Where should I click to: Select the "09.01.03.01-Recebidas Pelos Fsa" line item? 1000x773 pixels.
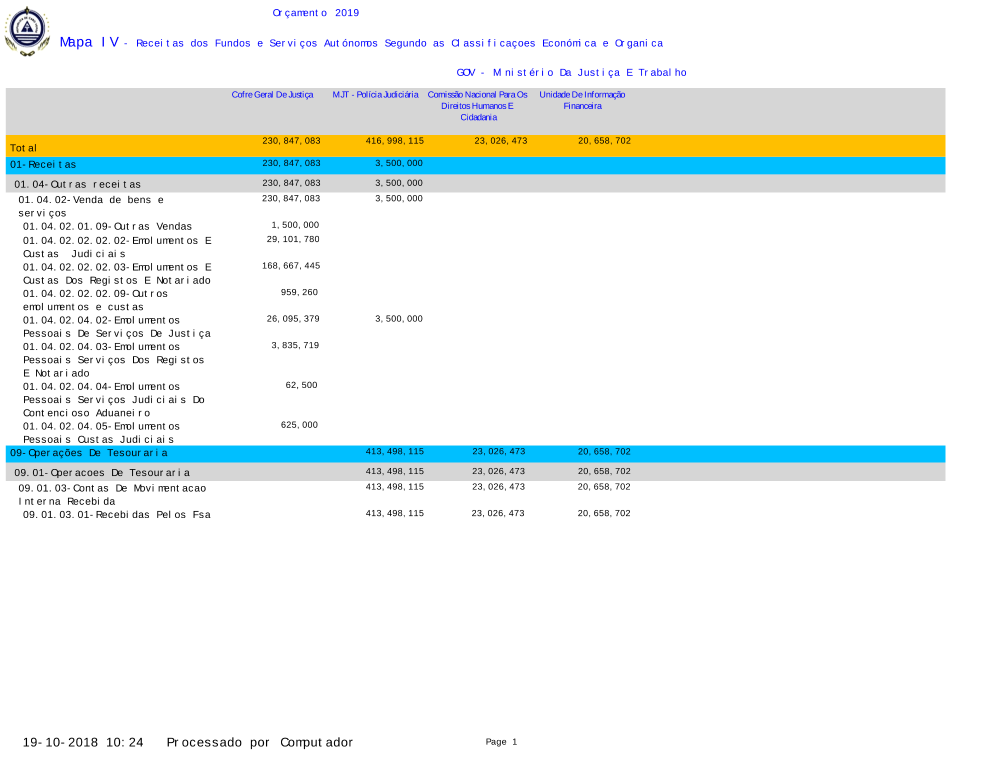(x=116, y=515)
